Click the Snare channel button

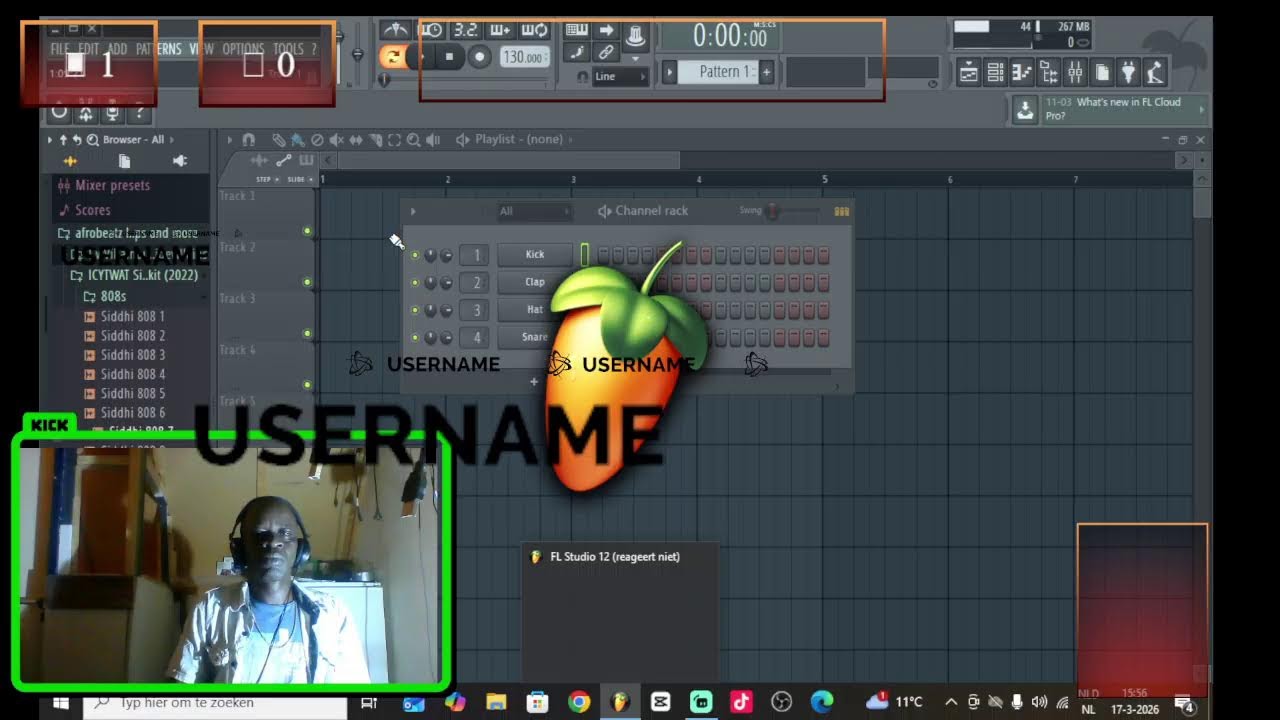point(535,337)
